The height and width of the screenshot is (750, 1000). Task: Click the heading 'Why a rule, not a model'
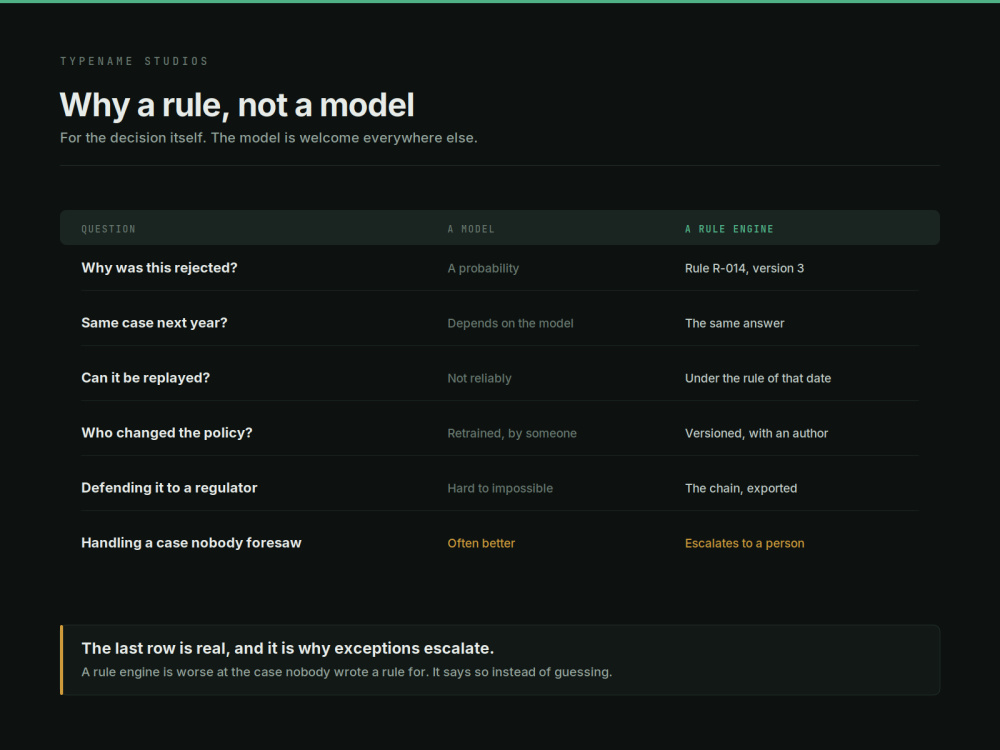pos(237,105)
